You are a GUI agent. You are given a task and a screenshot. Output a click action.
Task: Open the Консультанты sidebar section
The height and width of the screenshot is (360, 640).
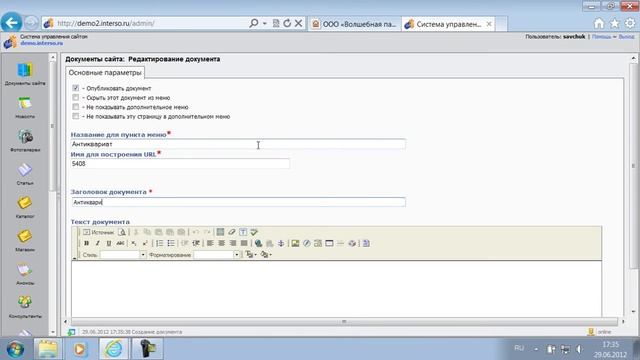point(25,307)
